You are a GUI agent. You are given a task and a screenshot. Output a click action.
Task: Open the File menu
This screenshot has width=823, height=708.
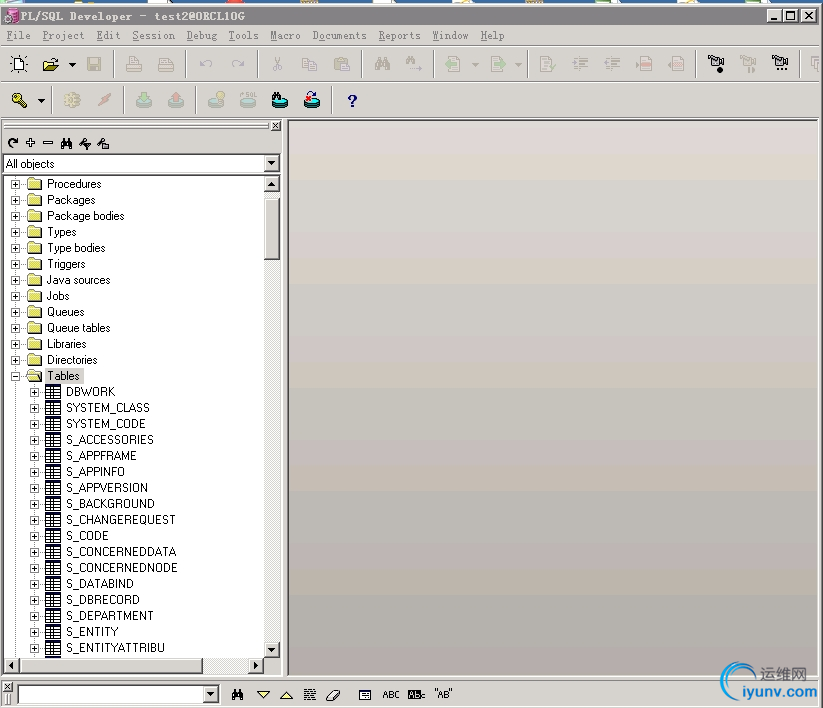pos(18,36)
